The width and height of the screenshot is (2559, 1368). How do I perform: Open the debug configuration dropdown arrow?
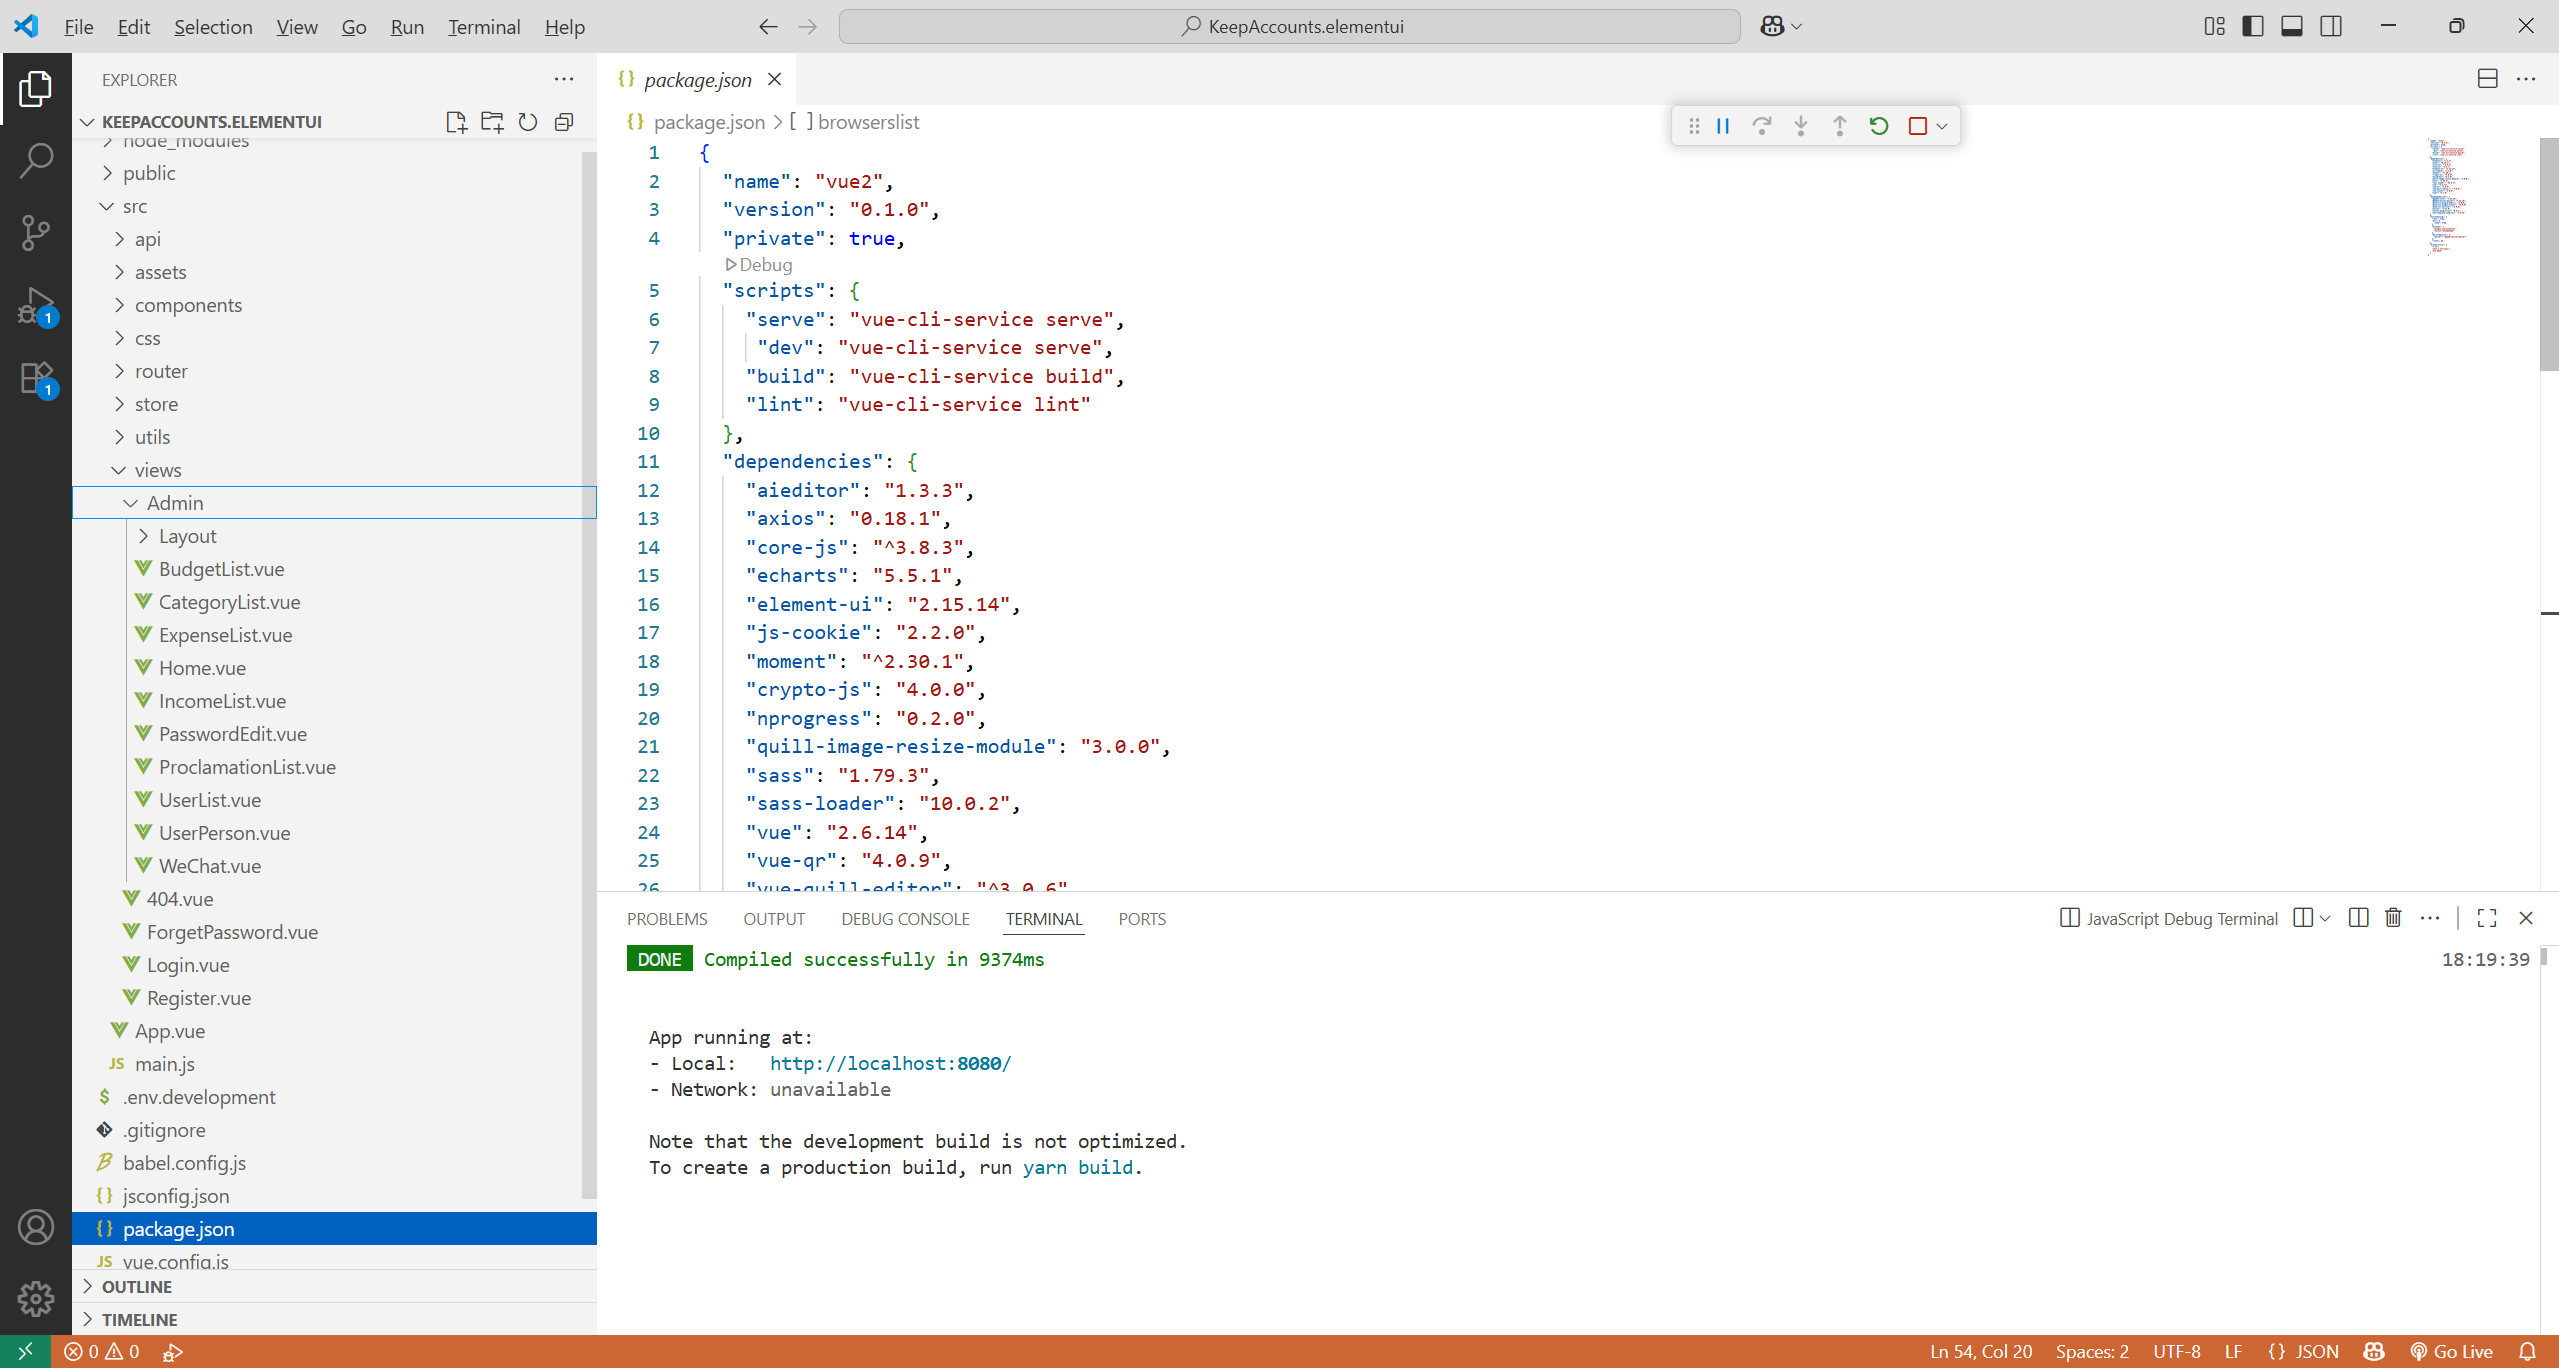[1942, 126]
